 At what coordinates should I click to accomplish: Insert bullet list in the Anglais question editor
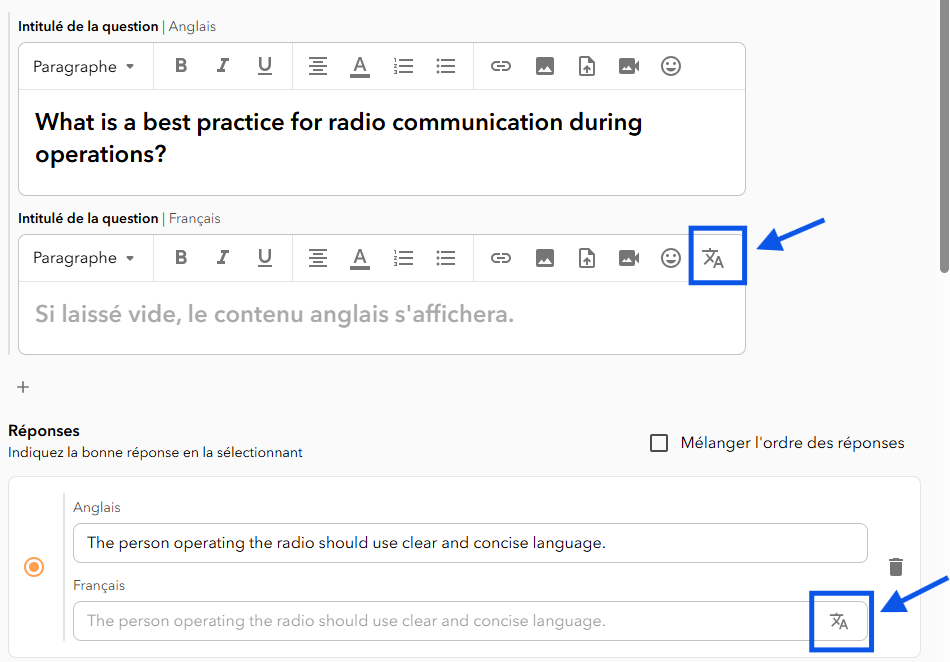[x=445, y=65]
